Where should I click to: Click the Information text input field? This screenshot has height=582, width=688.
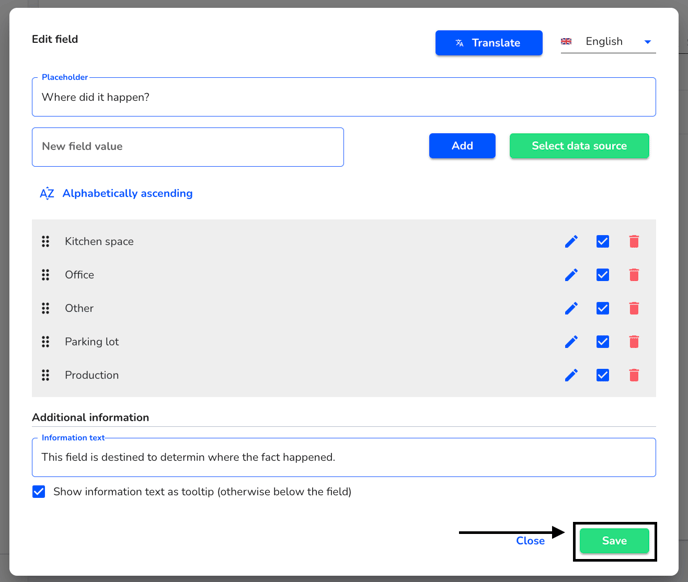[344, 457]
